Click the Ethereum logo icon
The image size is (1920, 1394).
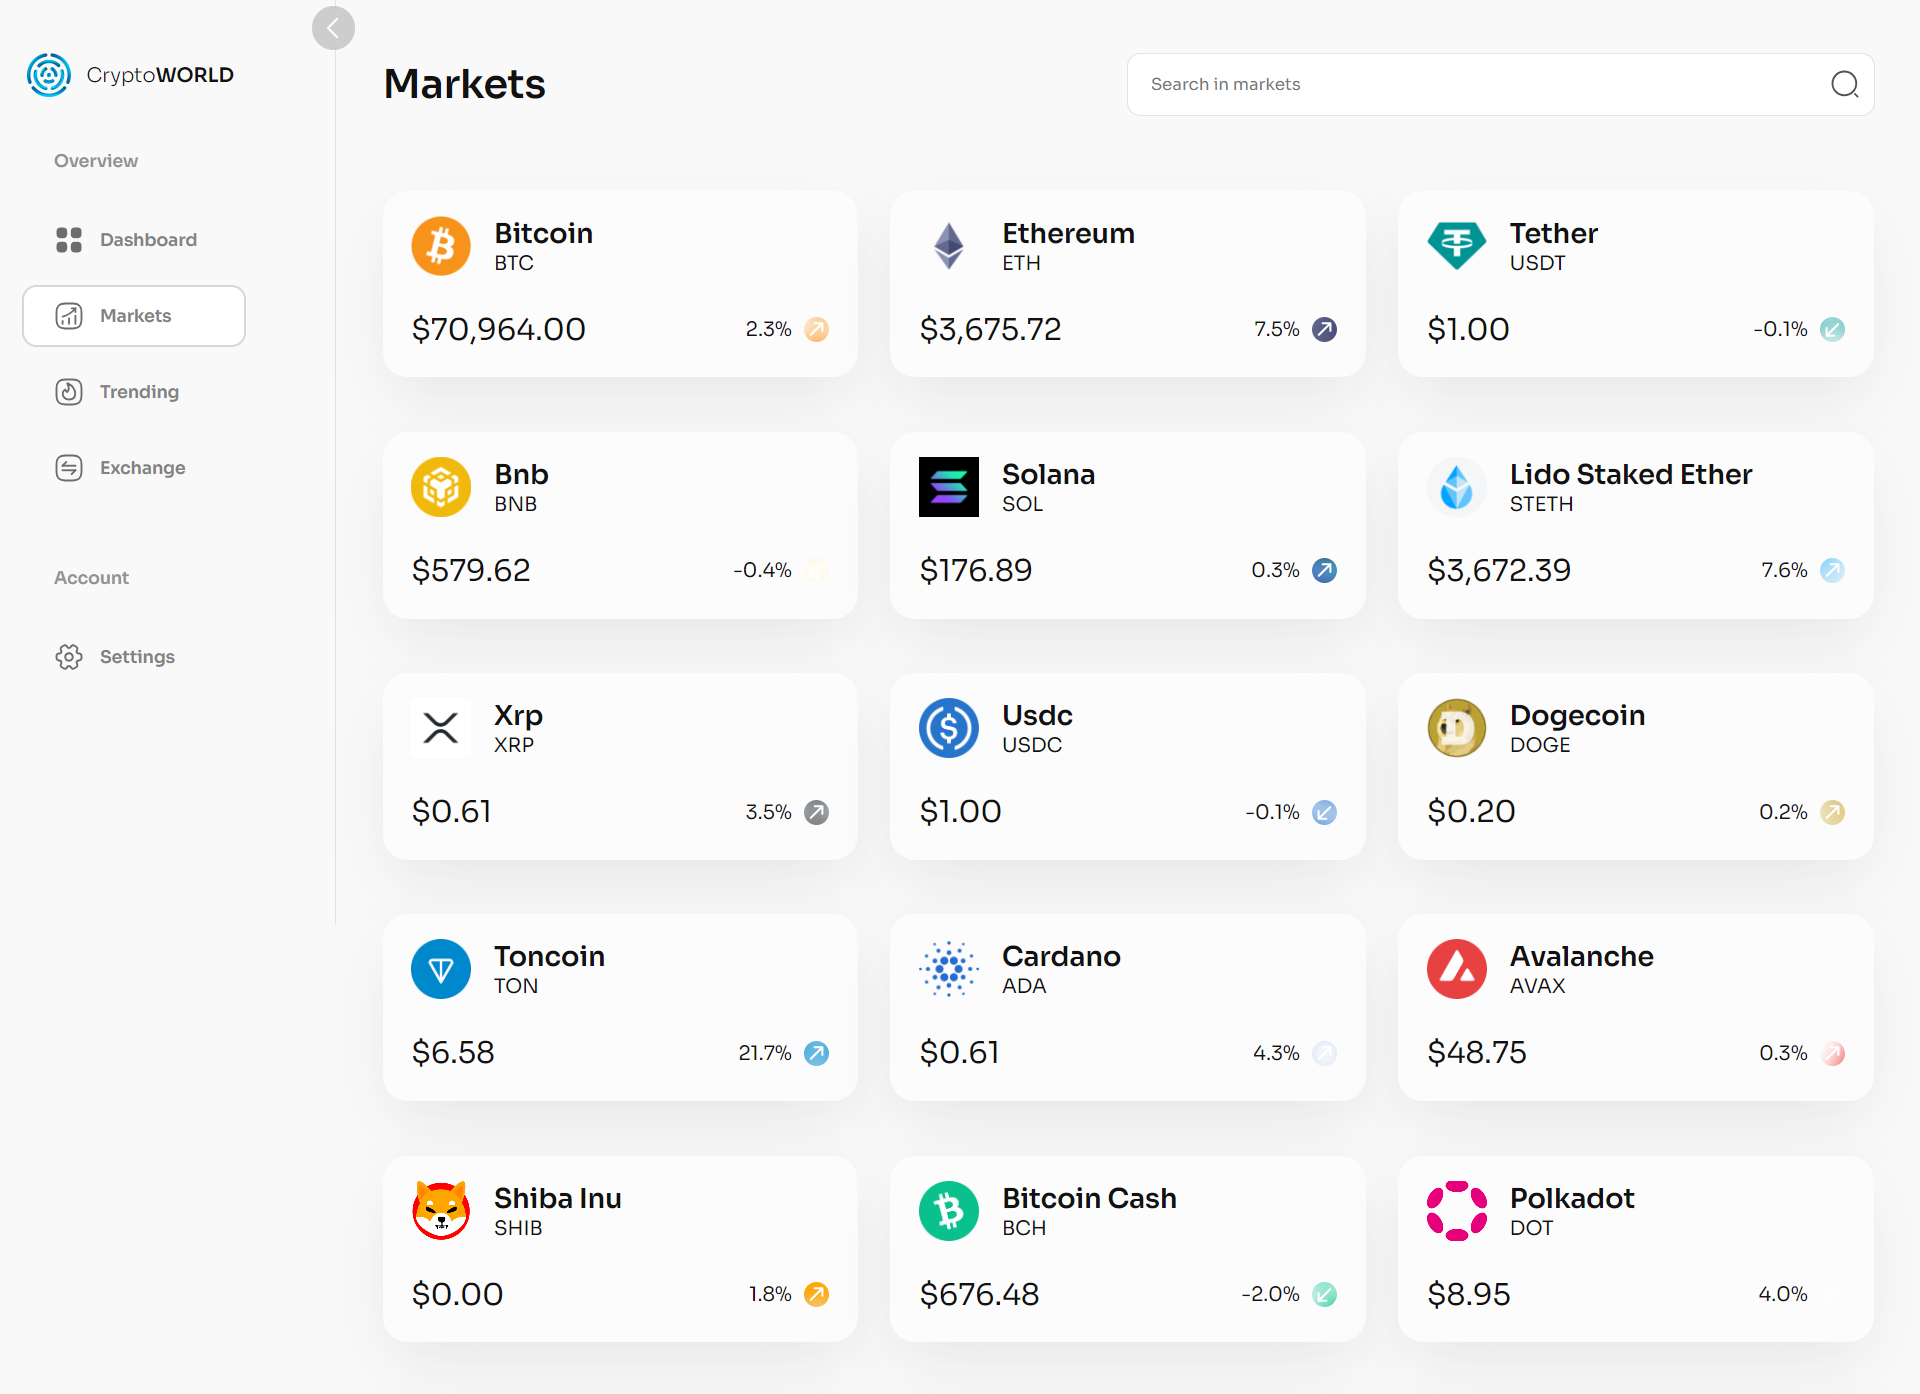[949, 246]
